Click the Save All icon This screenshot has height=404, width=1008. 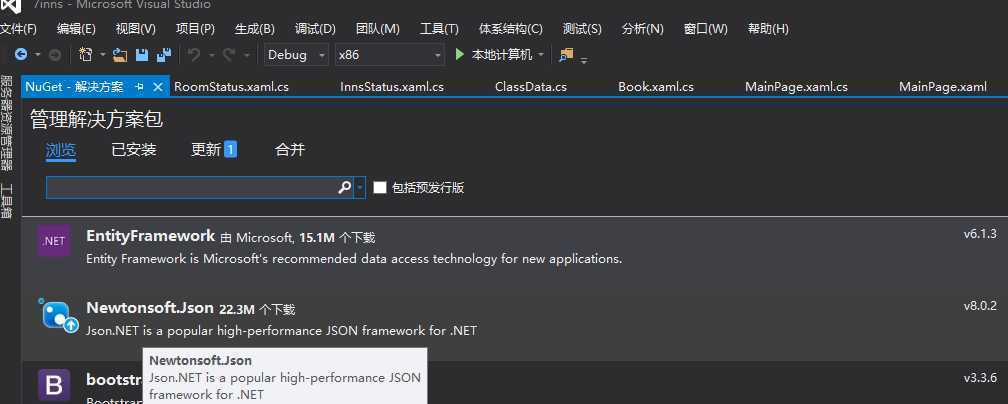tap(164, 55)
